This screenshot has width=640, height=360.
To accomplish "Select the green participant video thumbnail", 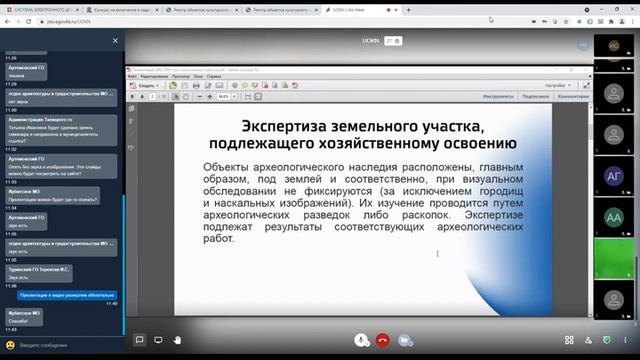I will click(614, 259).
